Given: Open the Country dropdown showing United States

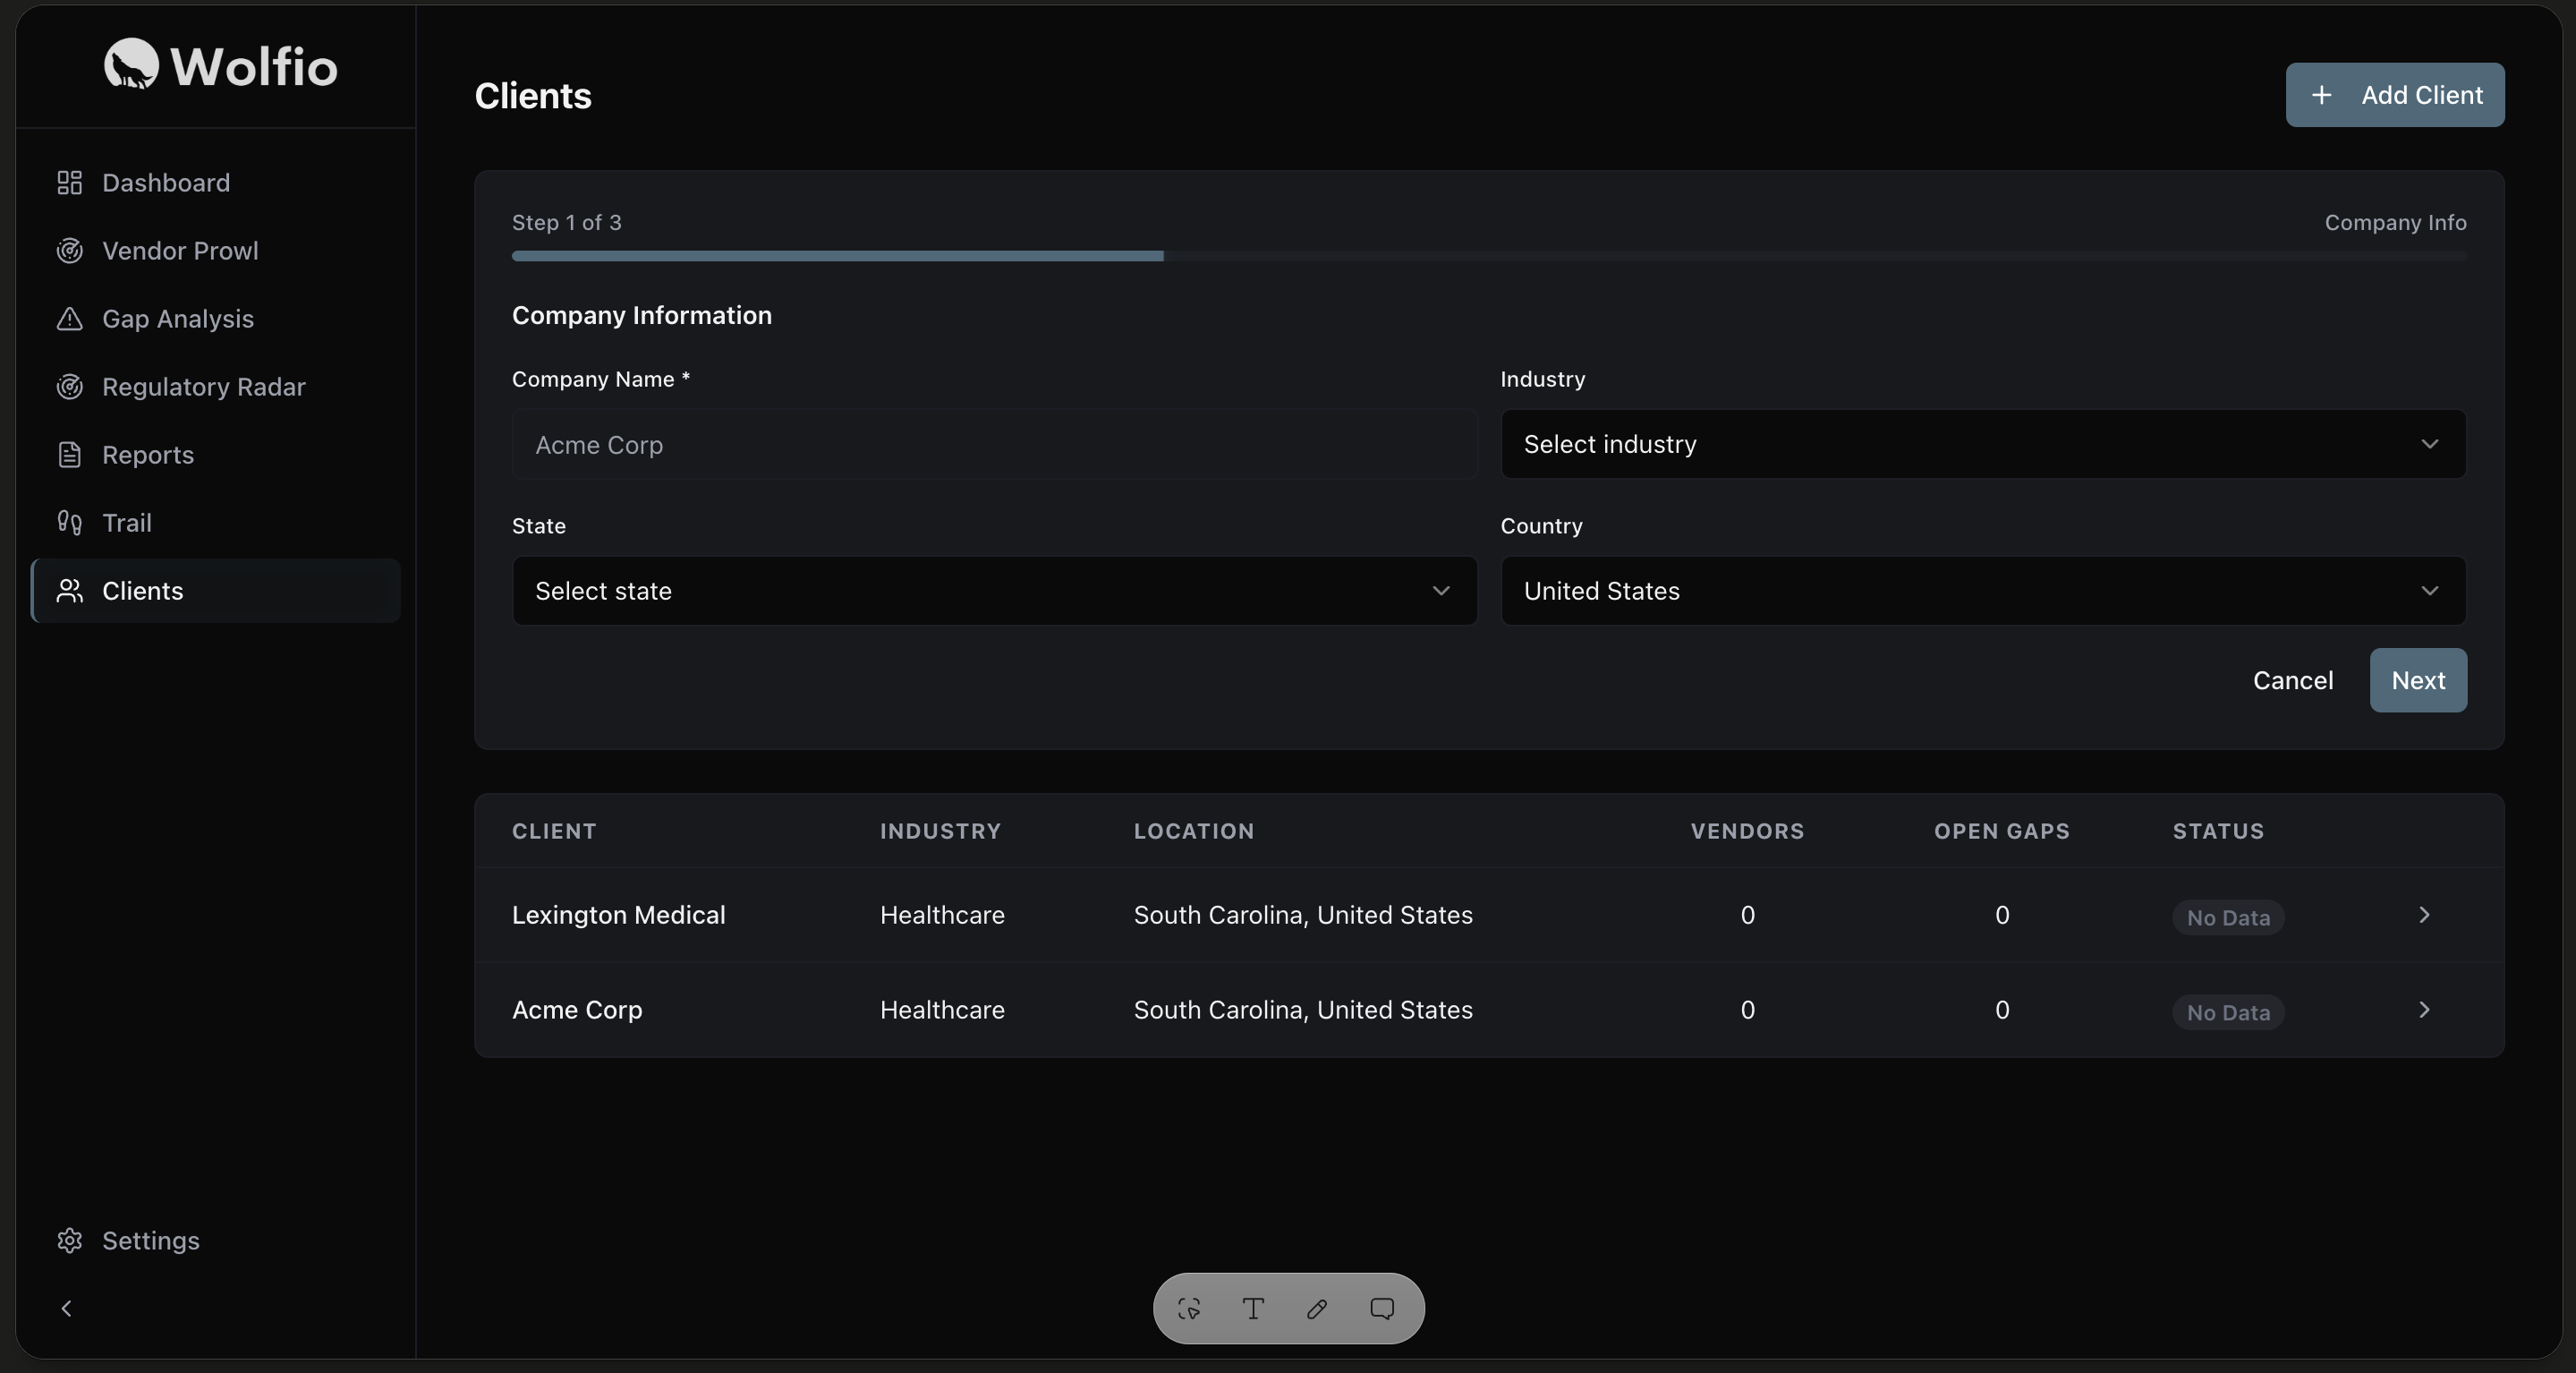Looking at the screenshot, I should (1983, 591).
